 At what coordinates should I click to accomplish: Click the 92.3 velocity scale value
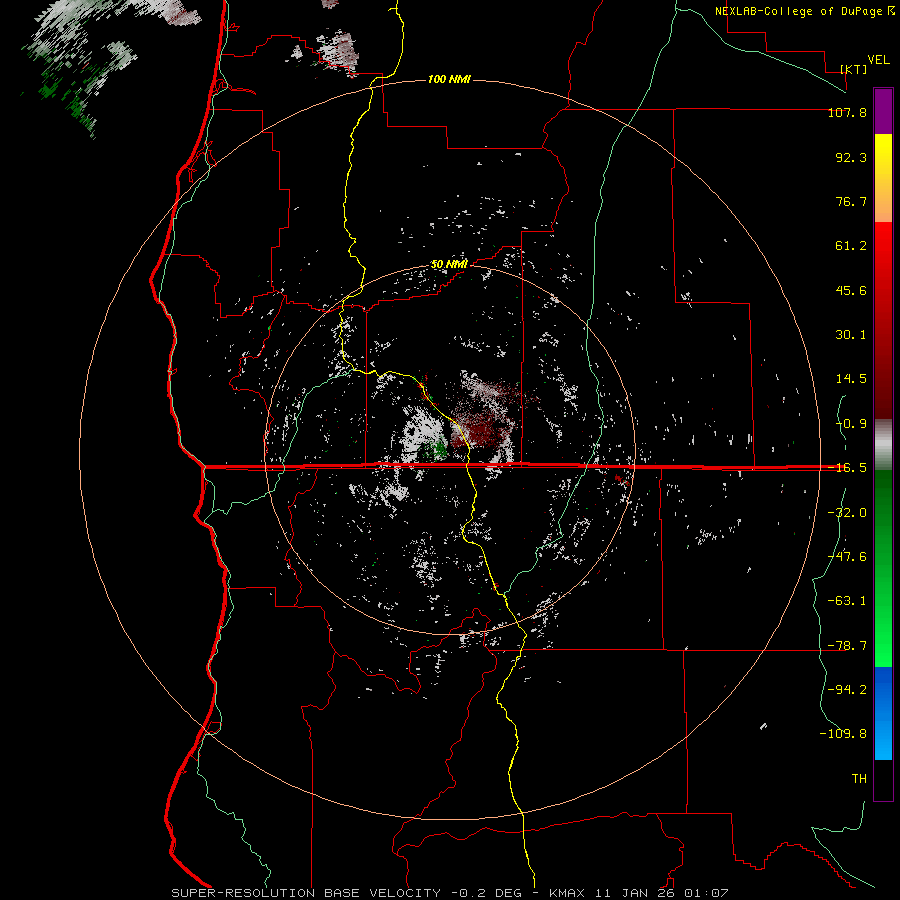[x=851, y=157]
